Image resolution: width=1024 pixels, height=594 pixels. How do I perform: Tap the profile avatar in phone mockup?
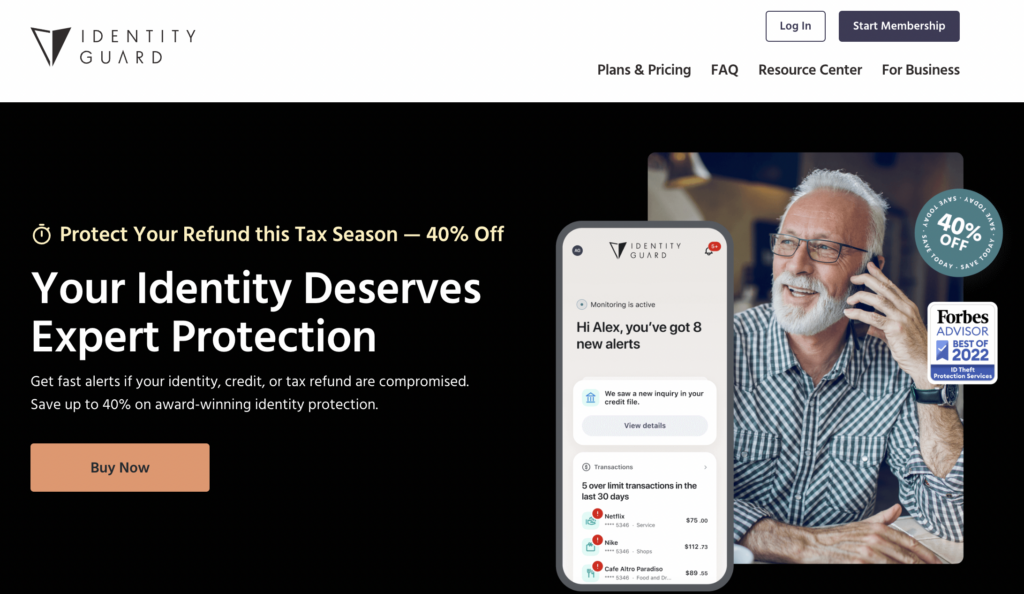pyautogui.click(x=577, y=251)
